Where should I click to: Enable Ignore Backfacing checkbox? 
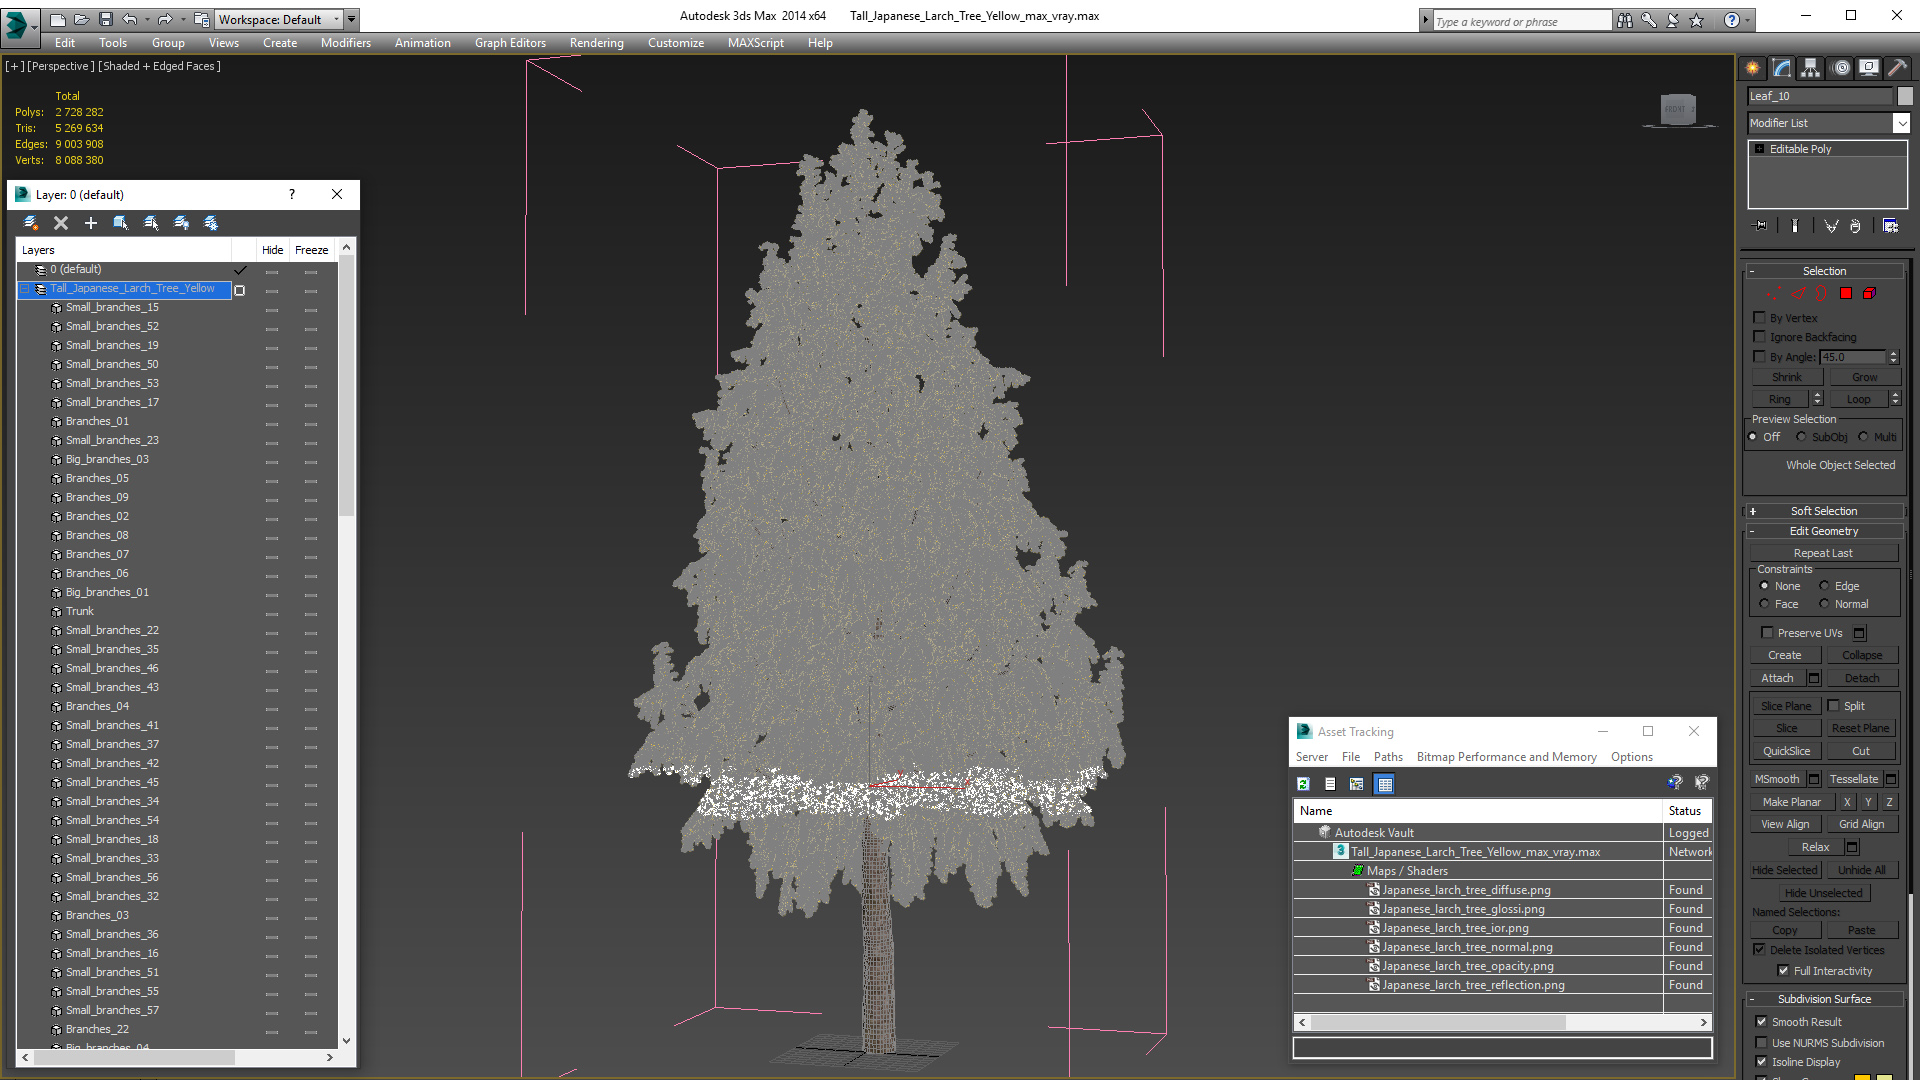click(1760, 337)
